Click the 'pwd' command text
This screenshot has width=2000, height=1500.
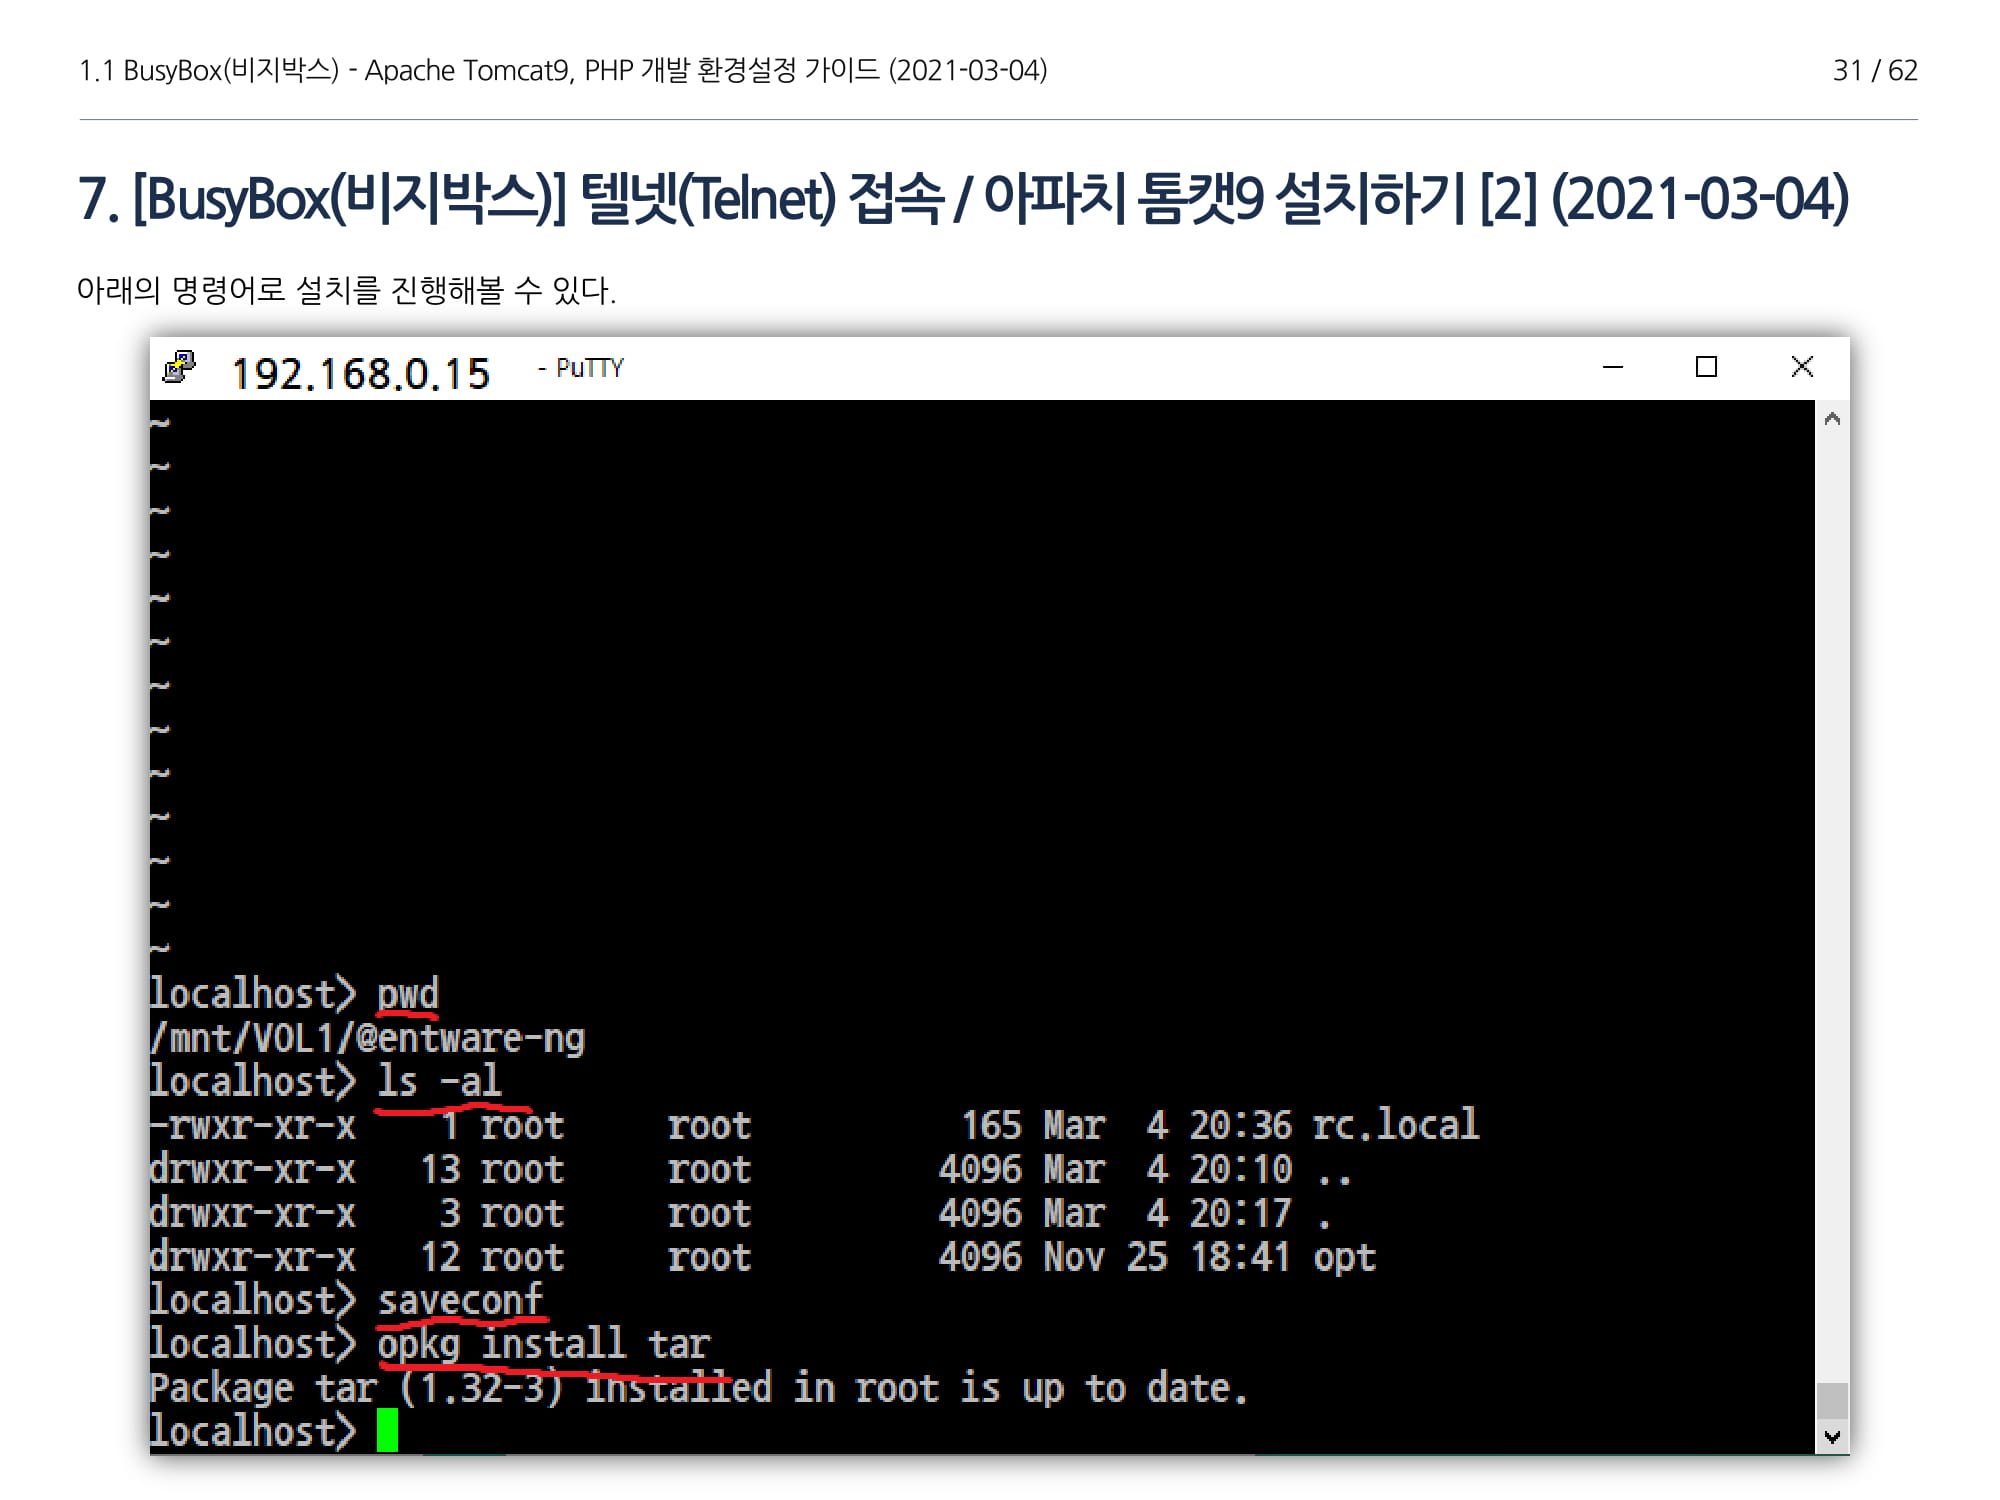(x=407, y=994)
